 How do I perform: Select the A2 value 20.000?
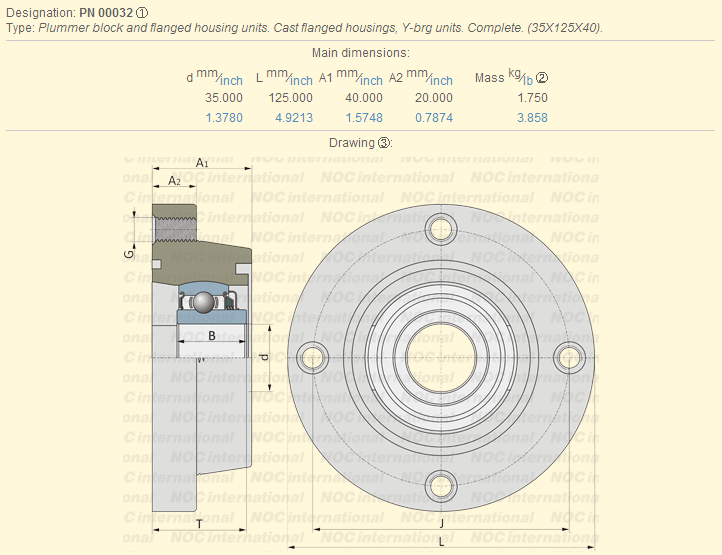coord(434,98)
